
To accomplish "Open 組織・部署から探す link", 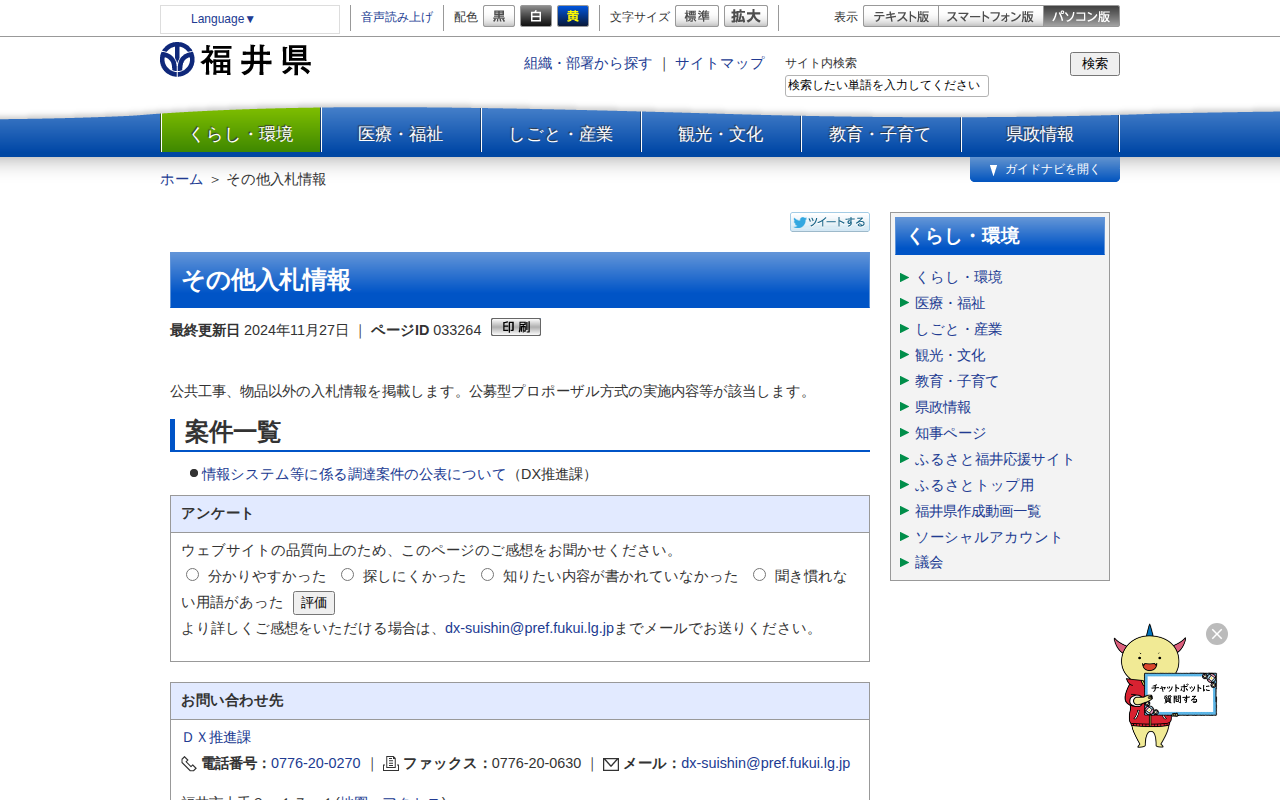I will click(588, 63).
